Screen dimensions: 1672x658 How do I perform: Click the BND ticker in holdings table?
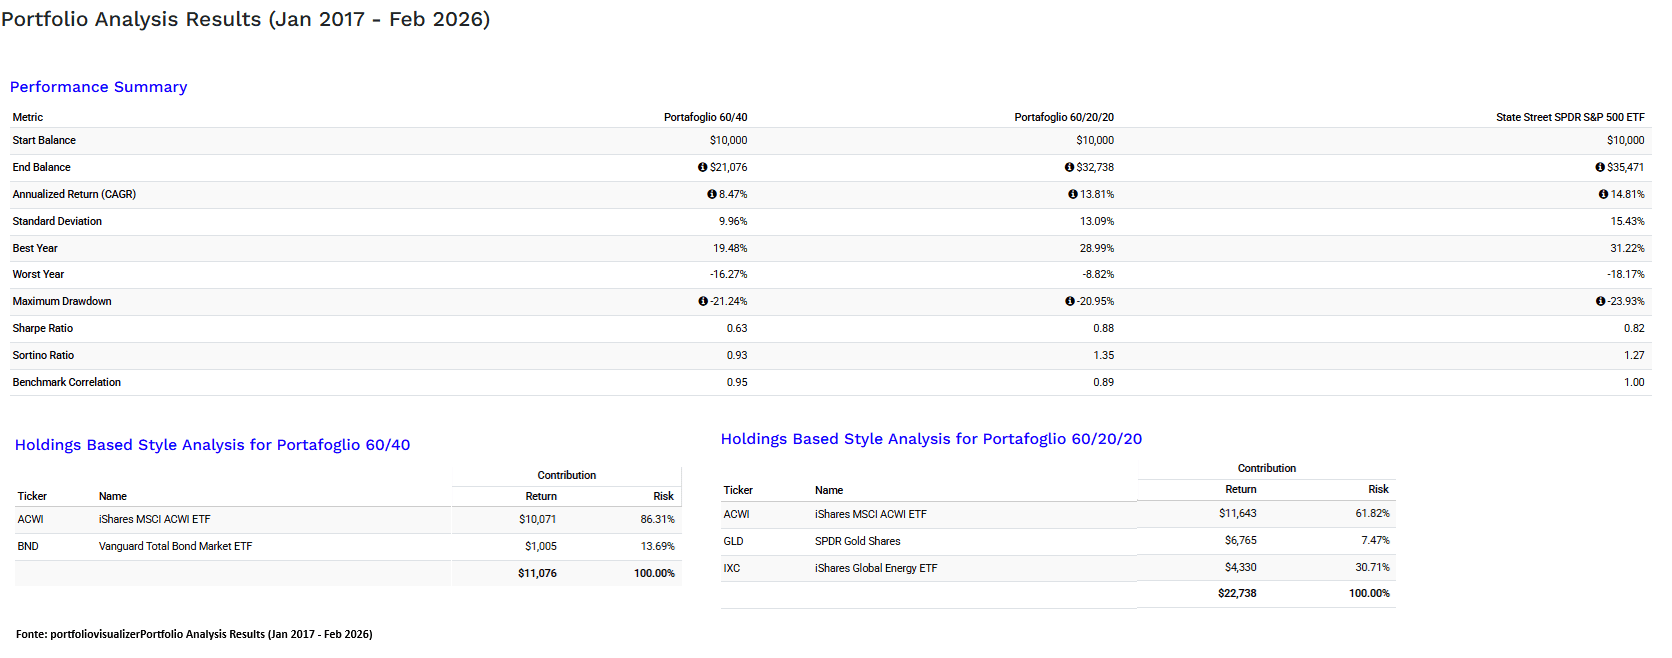click(28, 547)
